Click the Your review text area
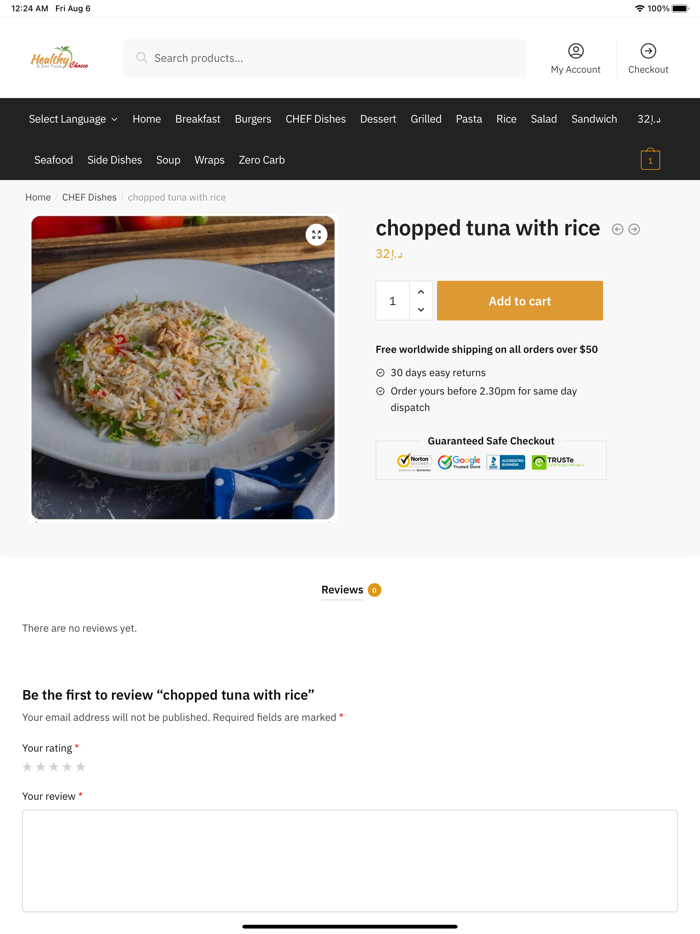Image resolution: width=700 pixels, height=934 pixels. [x=350, y=860]
